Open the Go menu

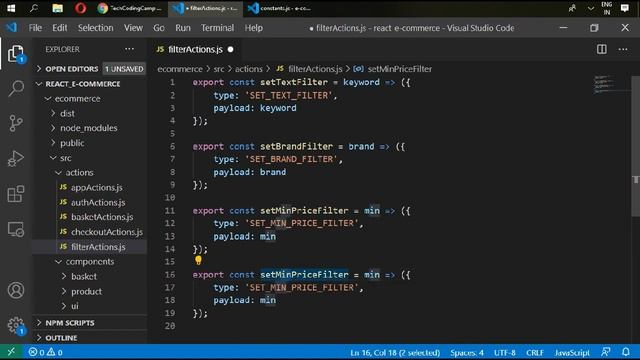tap(159, 28)
